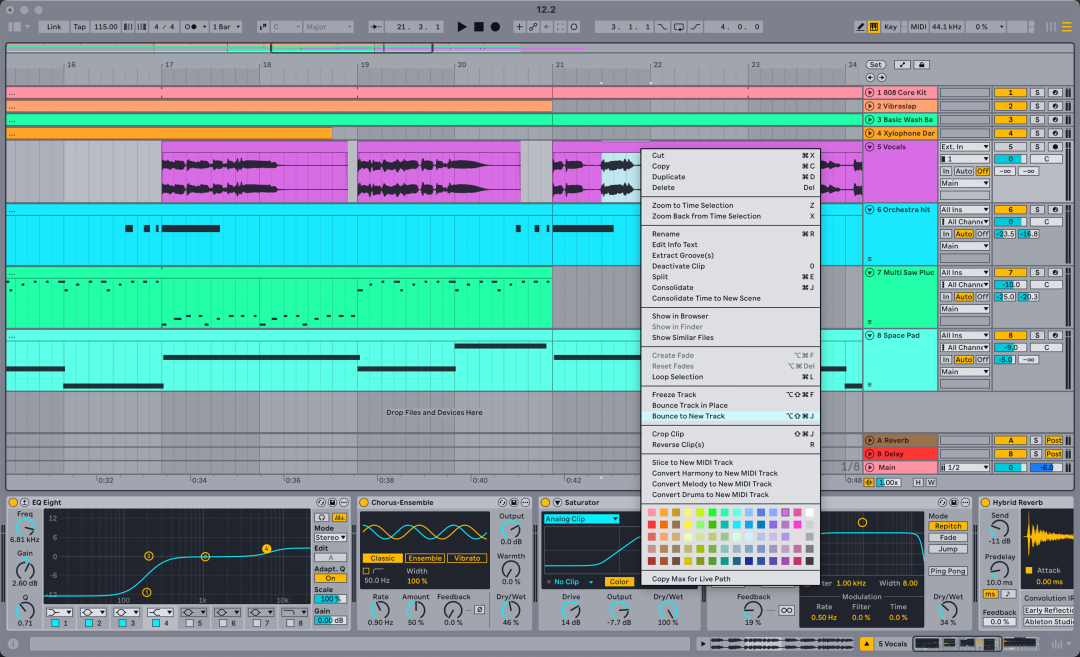Image resolution: width=1080 pixels, height=657 pixels.
Task: Toggle the Draw Mode pencil icon
Action: pyautogui.click(x=860, y=27)
